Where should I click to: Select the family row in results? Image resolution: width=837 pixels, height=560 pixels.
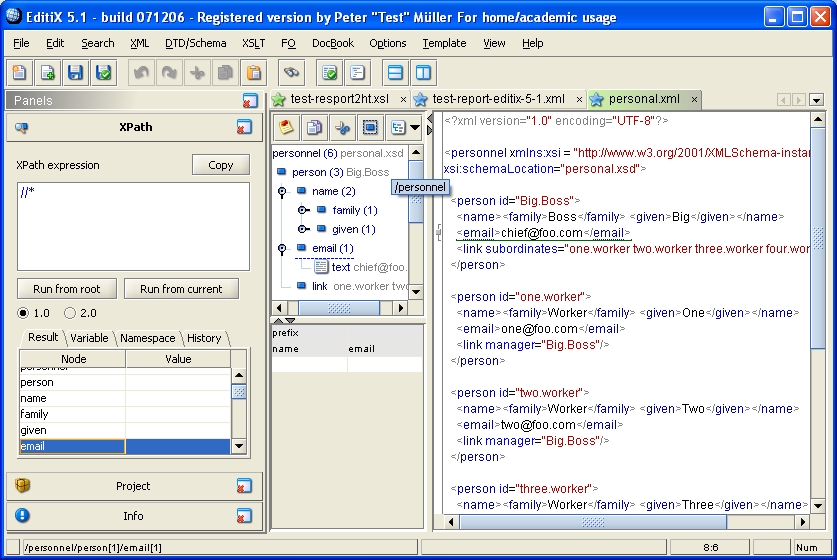125,414
